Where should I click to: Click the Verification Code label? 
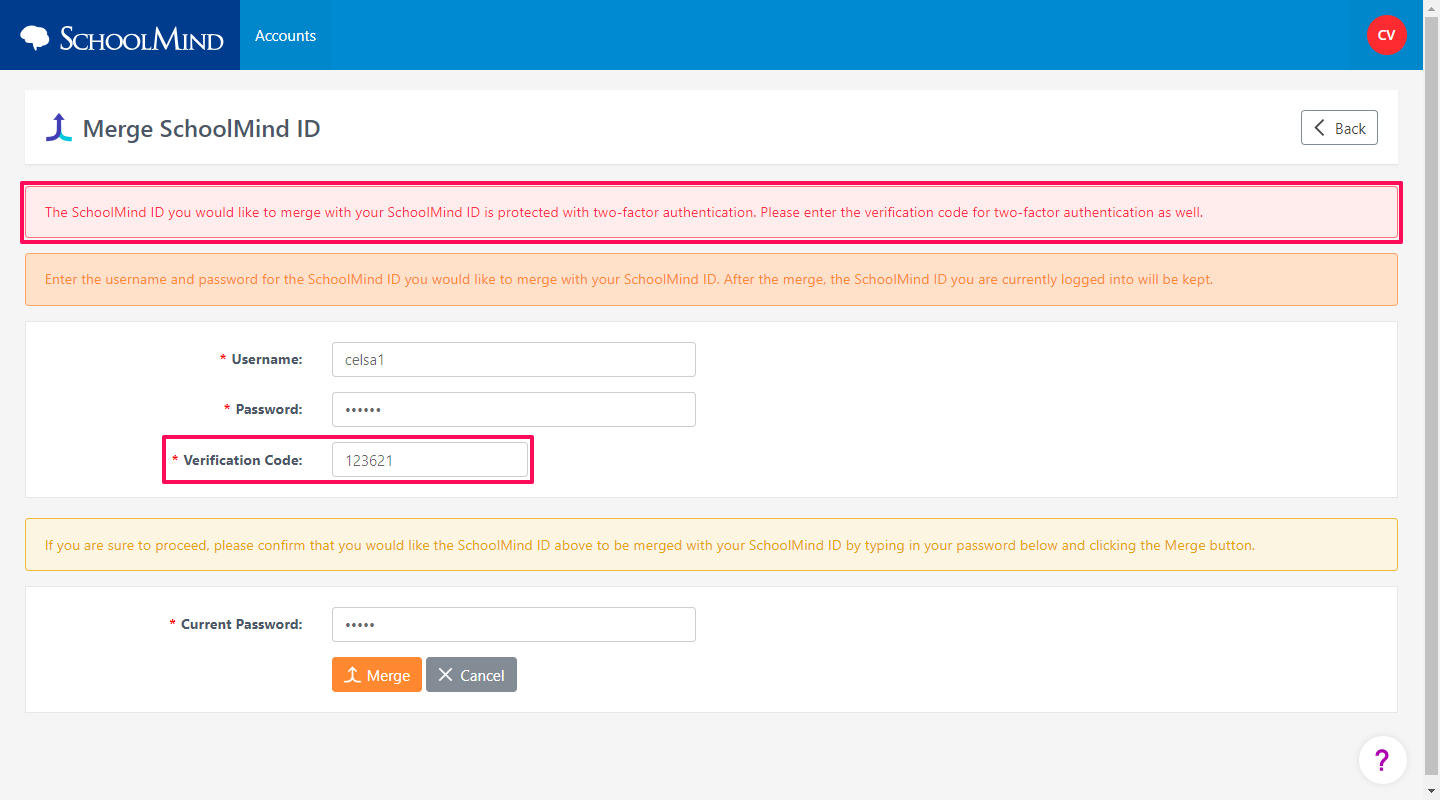click(243, 460)
